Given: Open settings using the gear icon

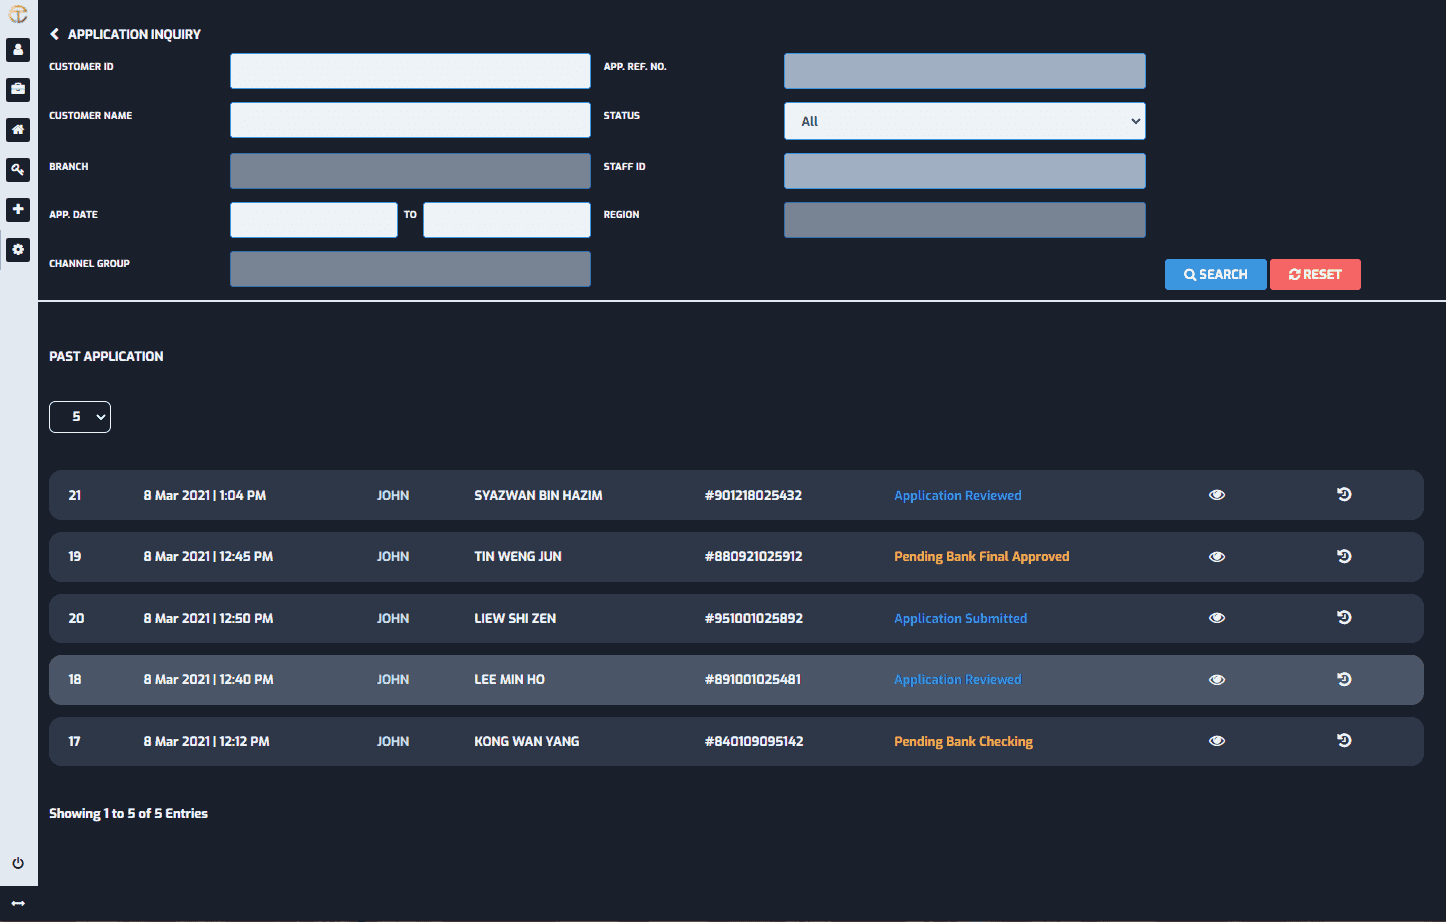Looking at the screenshot, I should pos(18,250).
